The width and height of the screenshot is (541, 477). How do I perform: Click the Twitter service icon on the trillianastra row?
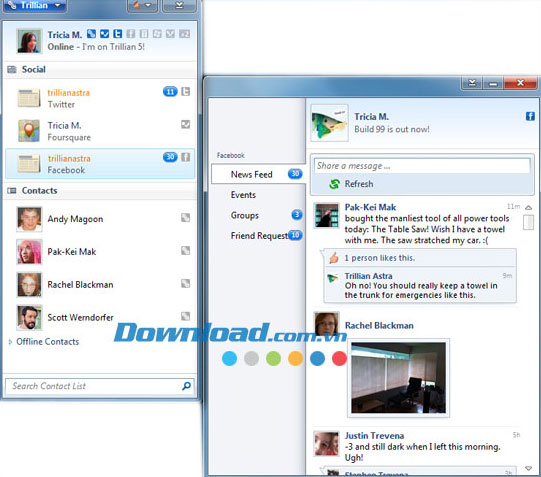(x=186, y=92)
